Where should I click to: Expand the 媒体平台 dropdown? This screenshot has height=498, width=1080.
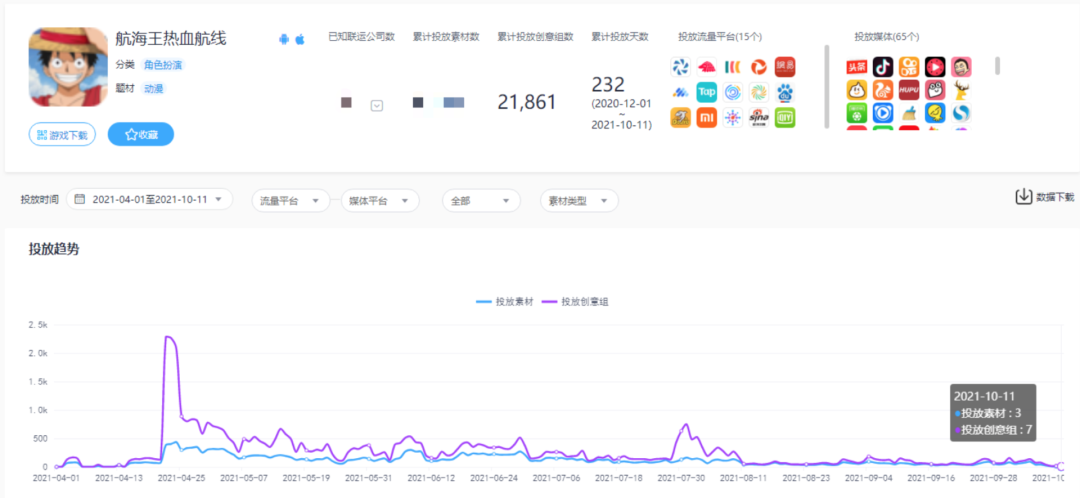click(x=380, y=200)
